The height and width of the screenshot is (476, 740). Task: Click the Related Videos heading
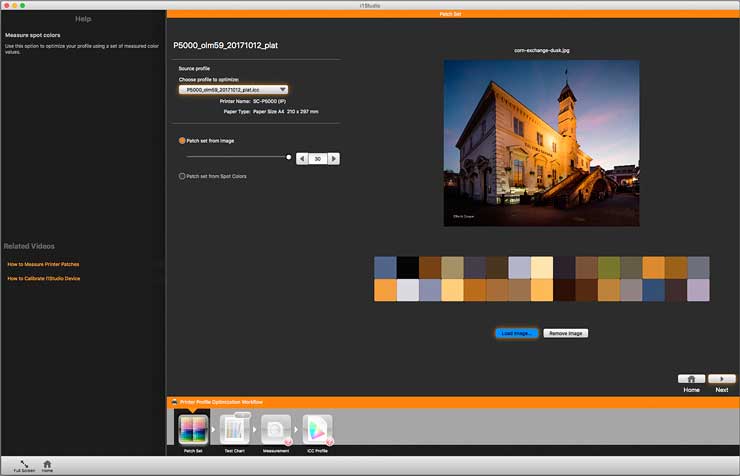29,246
